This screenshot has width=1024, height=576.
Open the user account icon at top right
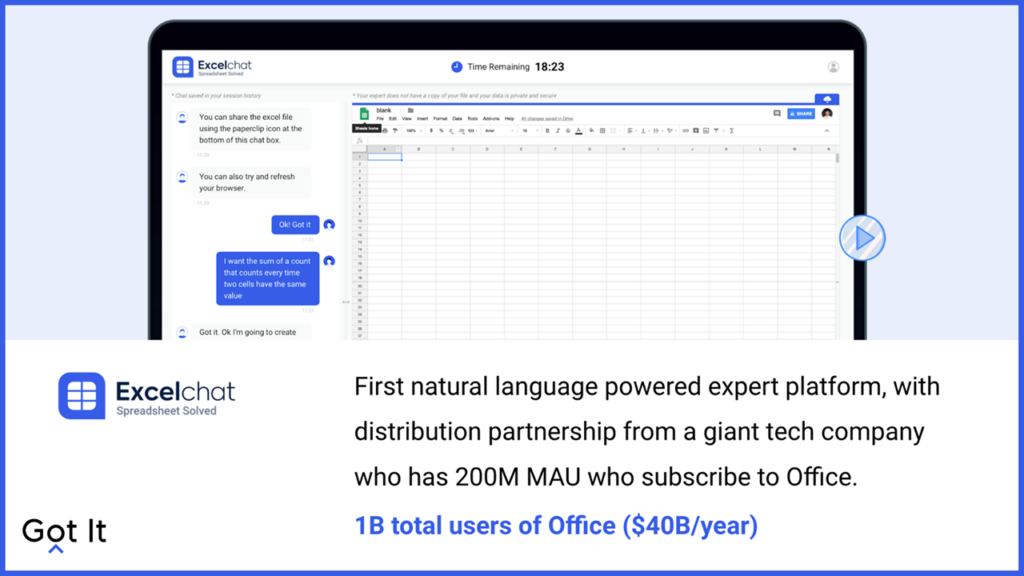pos(833,67)
